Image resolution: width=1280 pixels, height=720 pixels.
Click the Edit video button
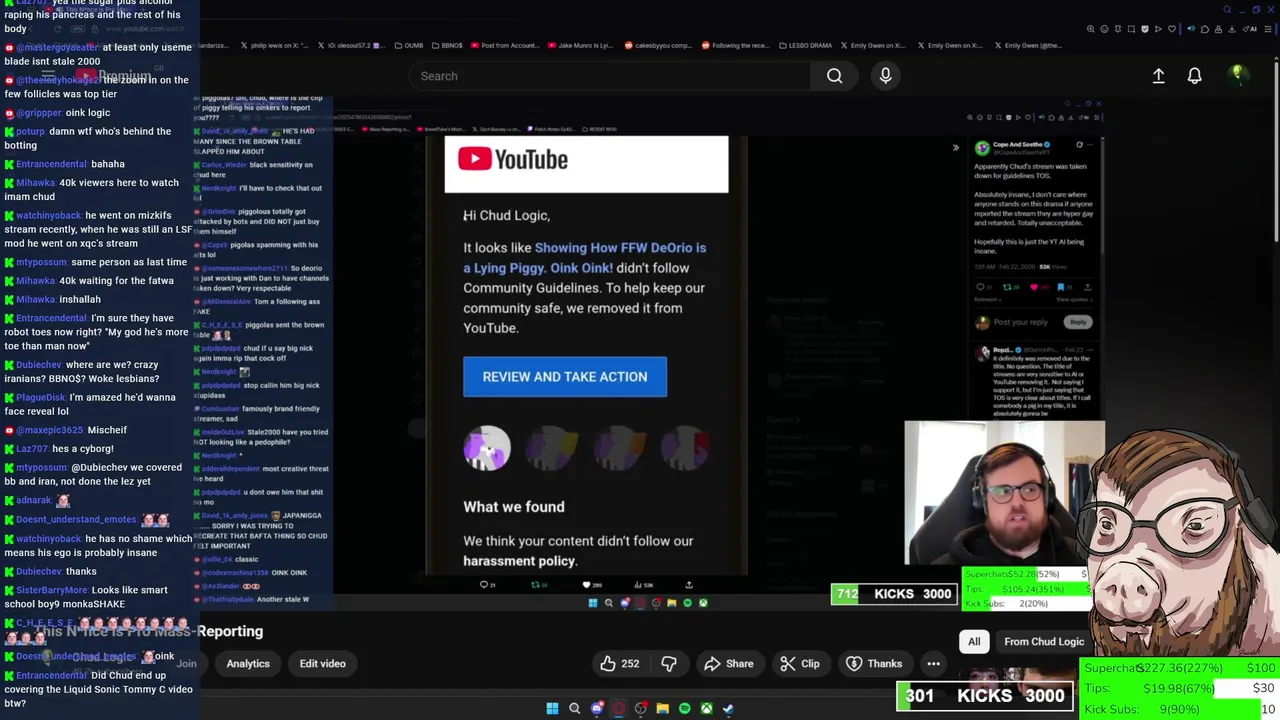tap(322, 663)
